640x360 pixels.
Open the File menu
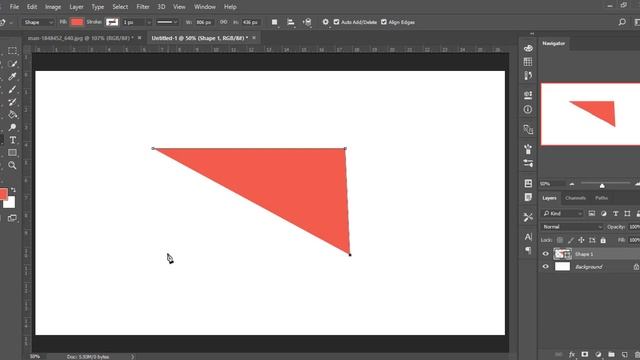[x=14, y=7]
